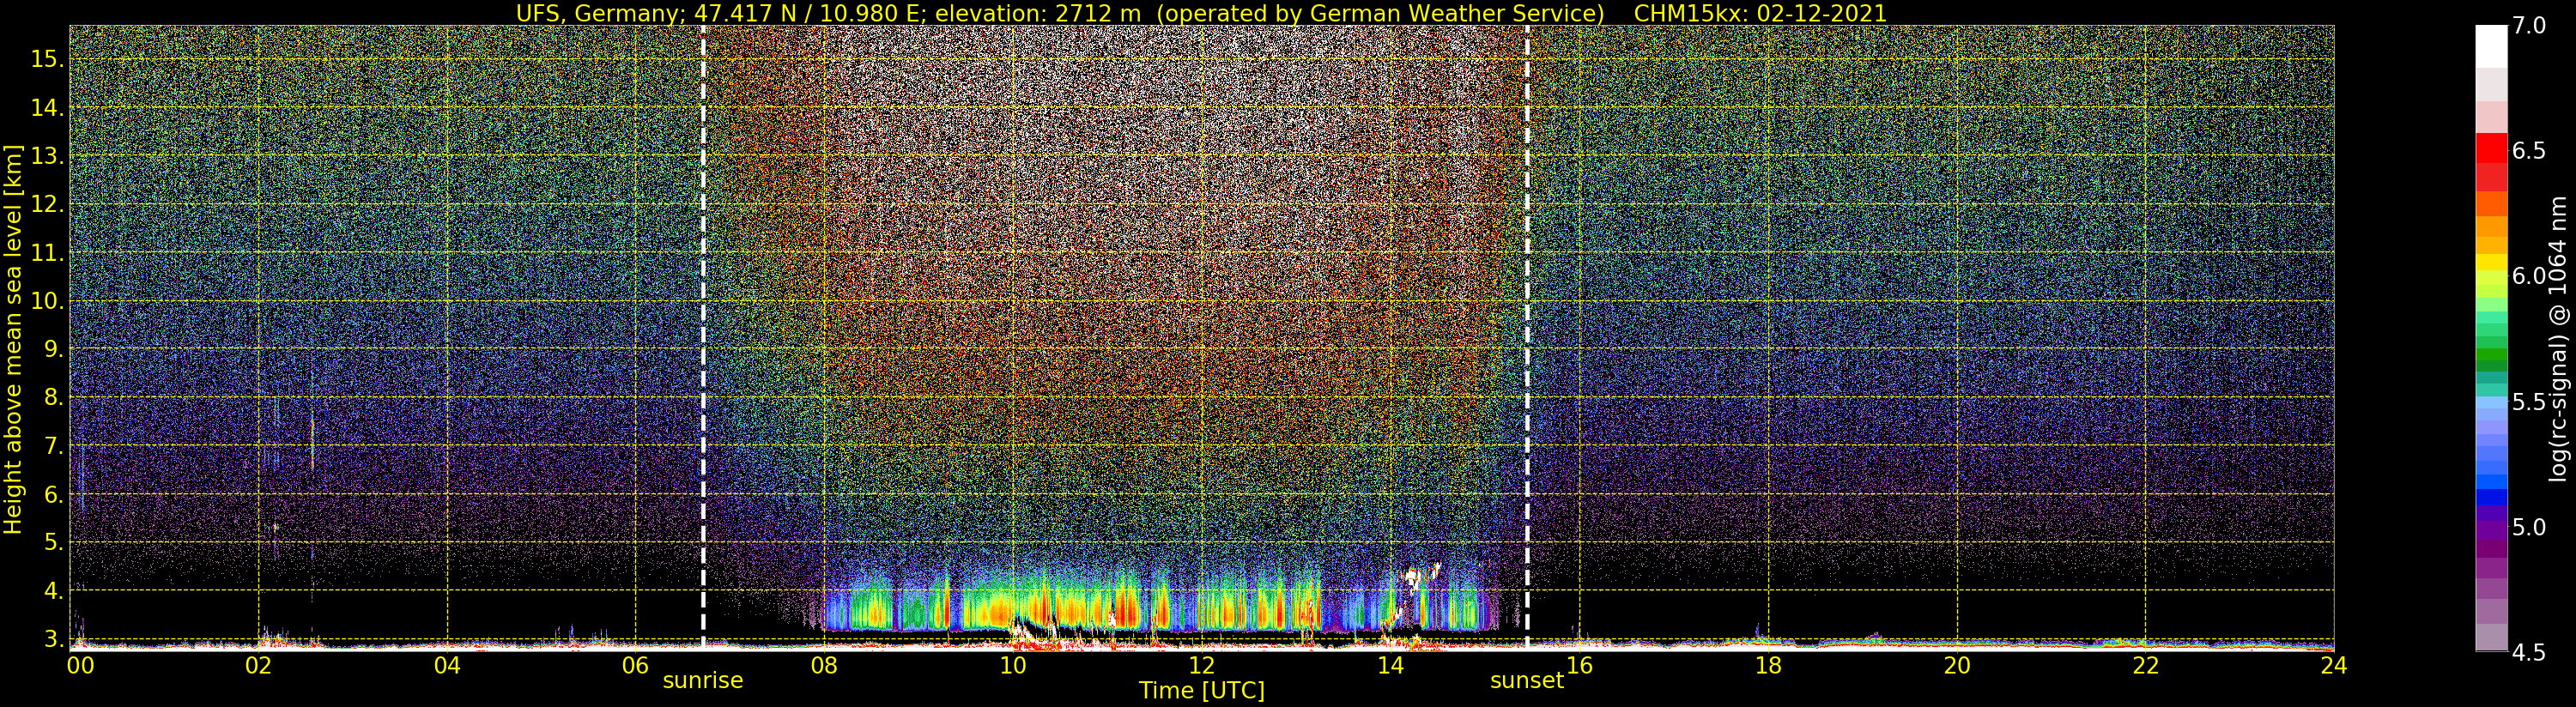Image resolution: width=2576 pixels, height=707 pixels.
Task: Click the time axis tick '06'
Action: 636,665
